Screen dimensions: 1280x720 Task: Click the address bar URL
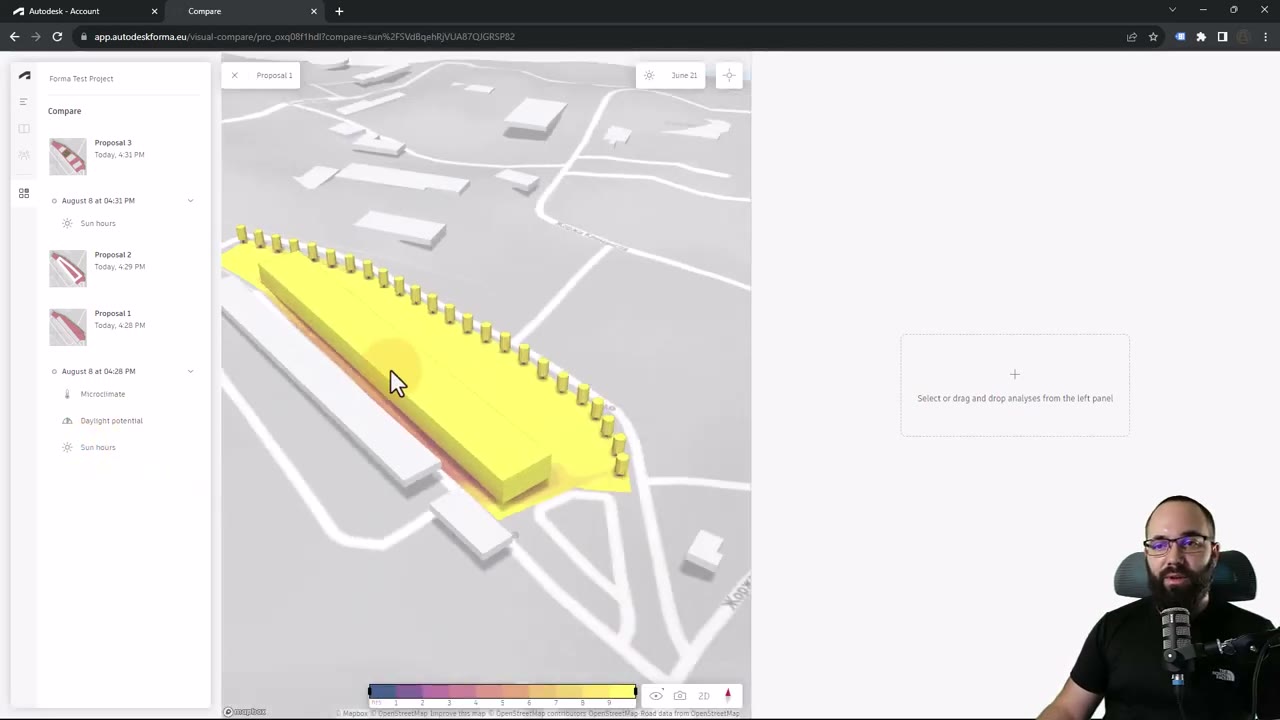[x=305, y=37]
